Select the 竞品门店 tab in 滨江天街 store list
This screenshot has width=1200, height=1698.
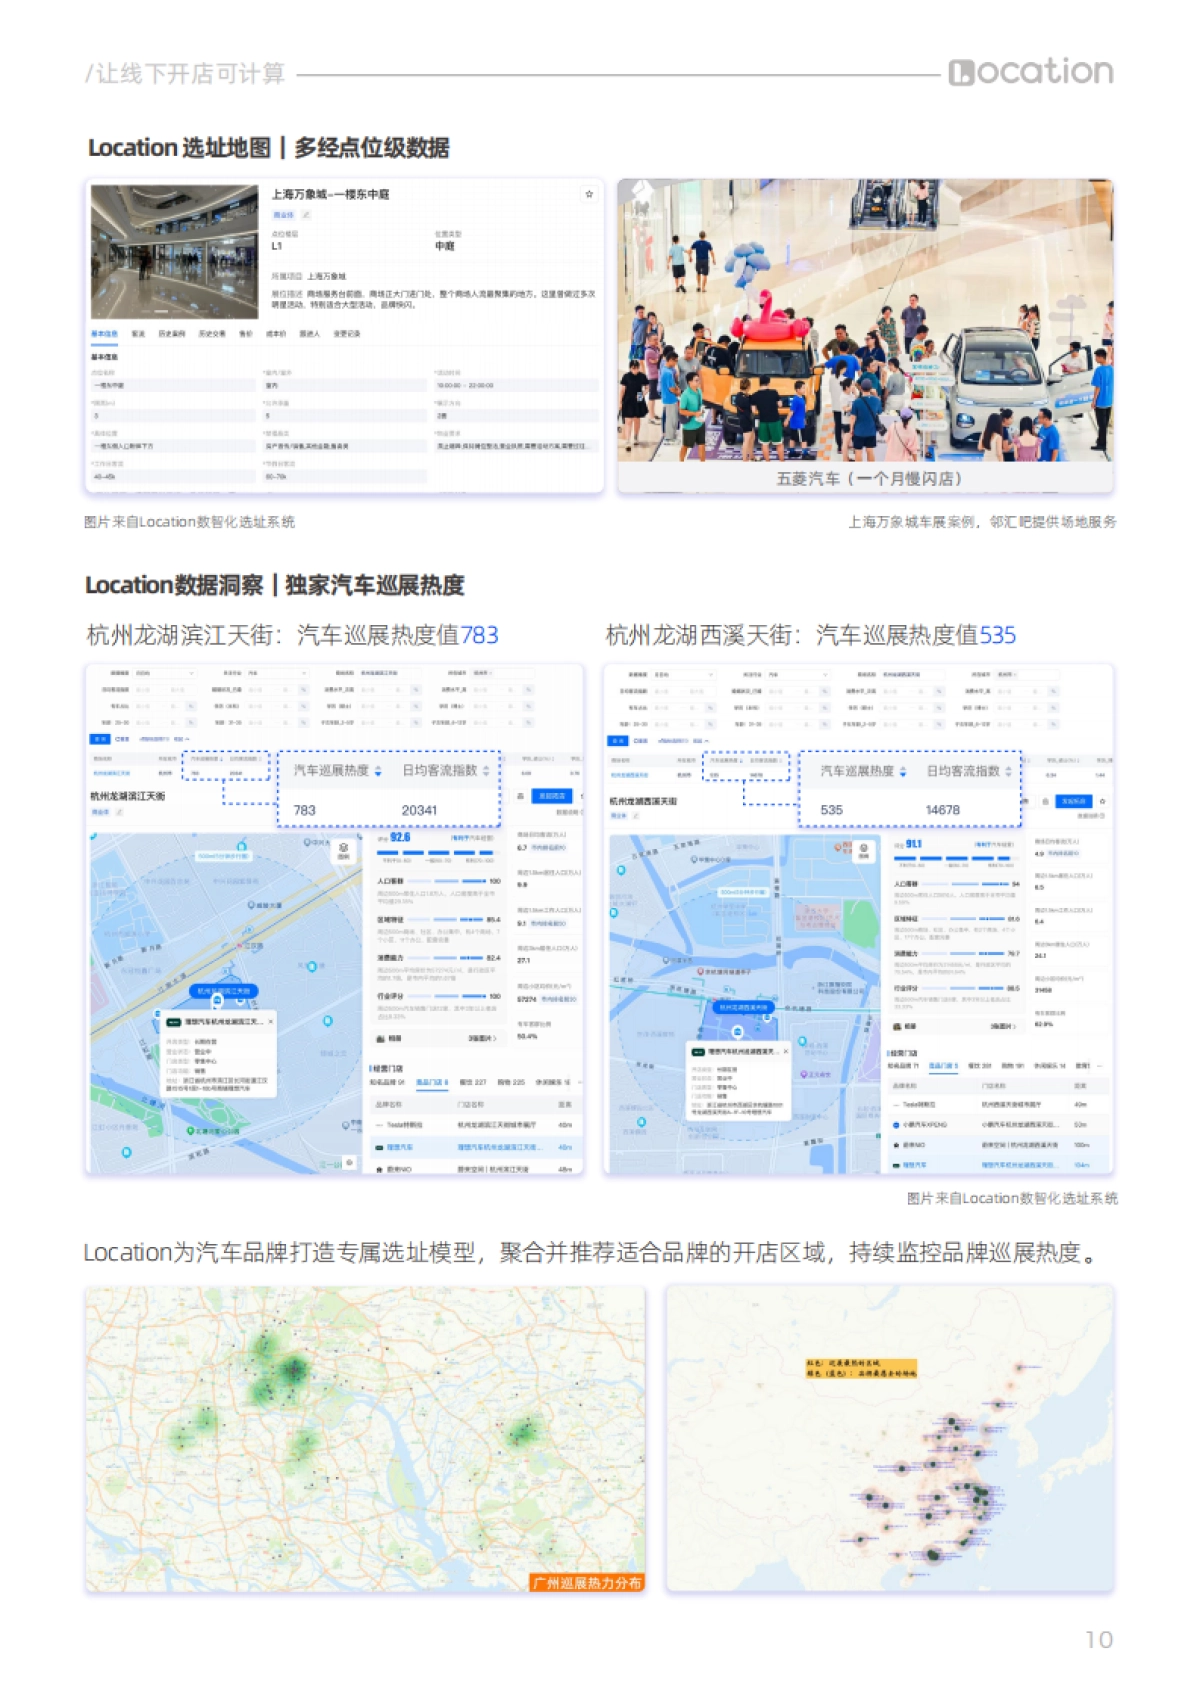pos(432,1082)
